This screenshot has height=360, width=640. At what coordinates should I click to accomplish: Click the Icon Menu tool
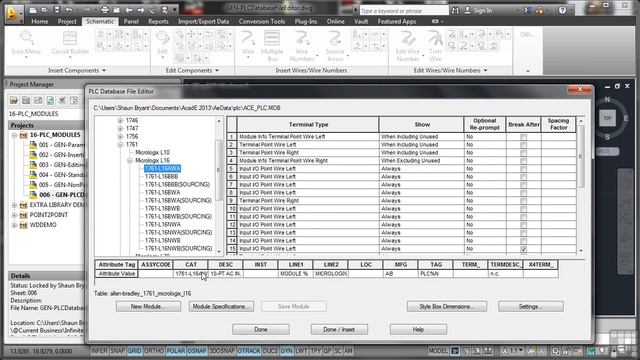point(26,43)
